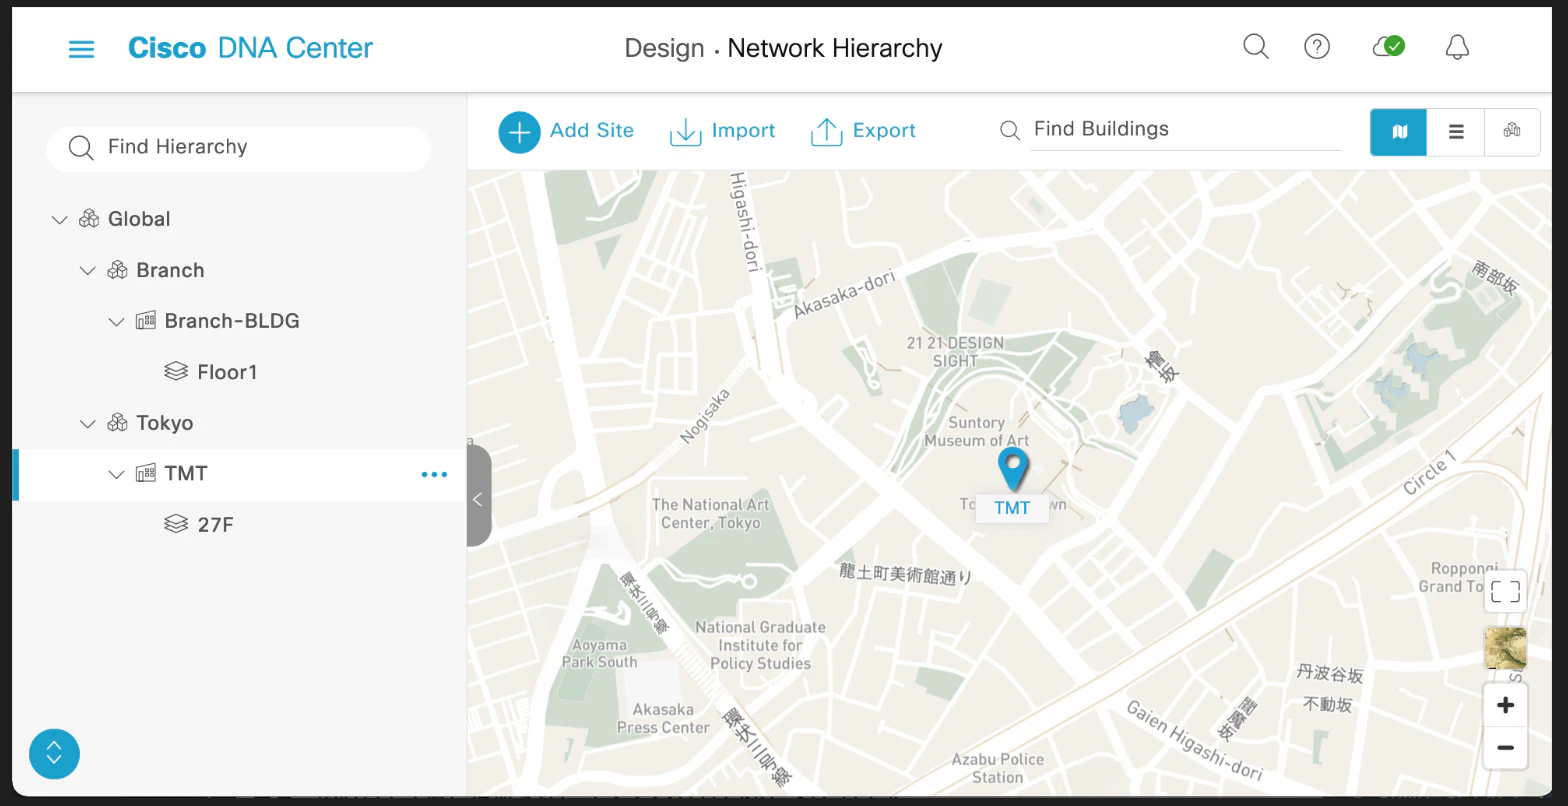This screenshot has width=1568, height=806.
Task: Select the Branch area label
Action: click(x=170, y=270)
